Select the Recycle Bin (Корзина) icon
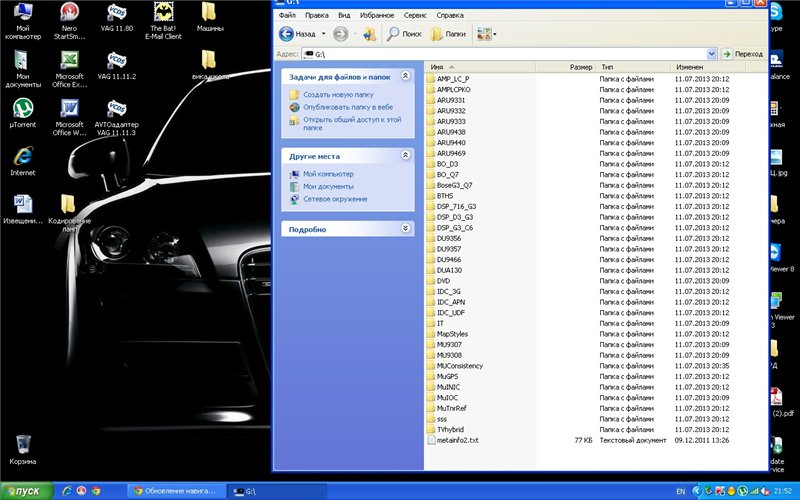 [22, 444]
